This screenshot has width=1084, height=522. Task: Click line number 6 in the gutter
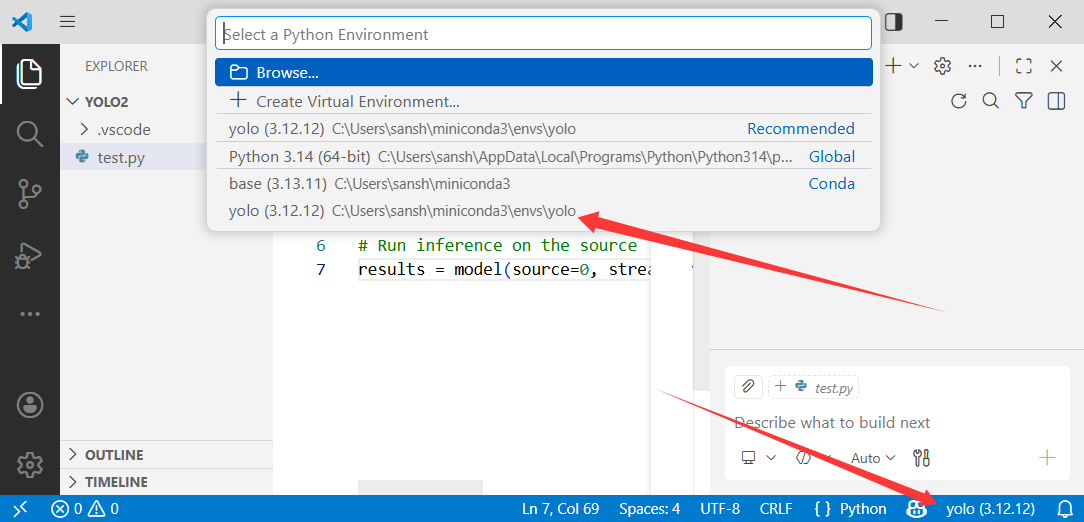pyautogui.click(x=320, y=245)
